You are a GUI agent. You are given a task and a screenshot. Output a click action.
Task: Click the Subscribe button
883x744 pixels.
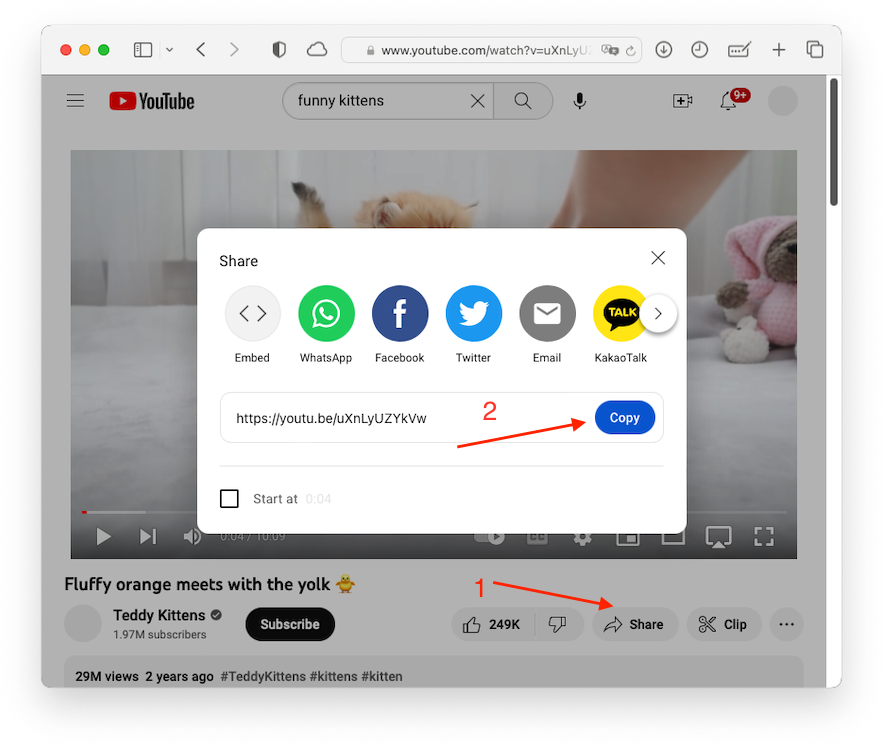click(x=290, y=624)
